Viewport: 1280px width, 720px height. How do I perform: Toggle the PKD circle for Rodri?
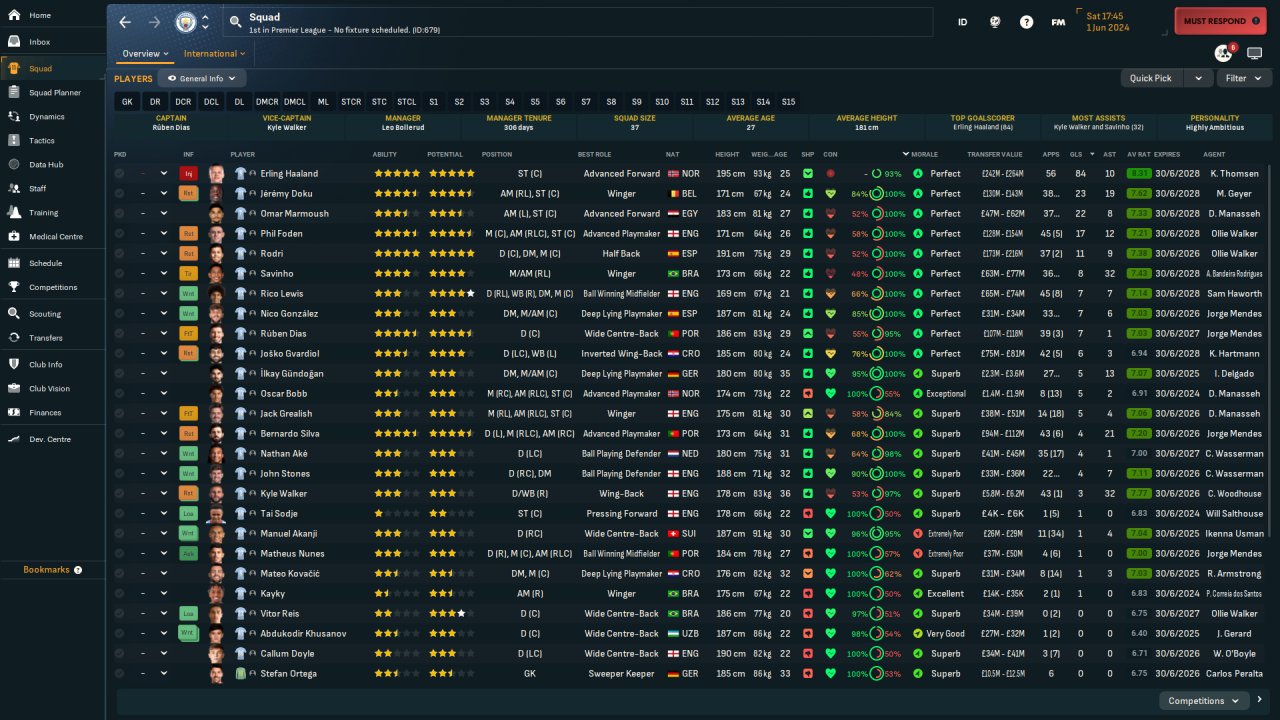(x=120, y=253)
